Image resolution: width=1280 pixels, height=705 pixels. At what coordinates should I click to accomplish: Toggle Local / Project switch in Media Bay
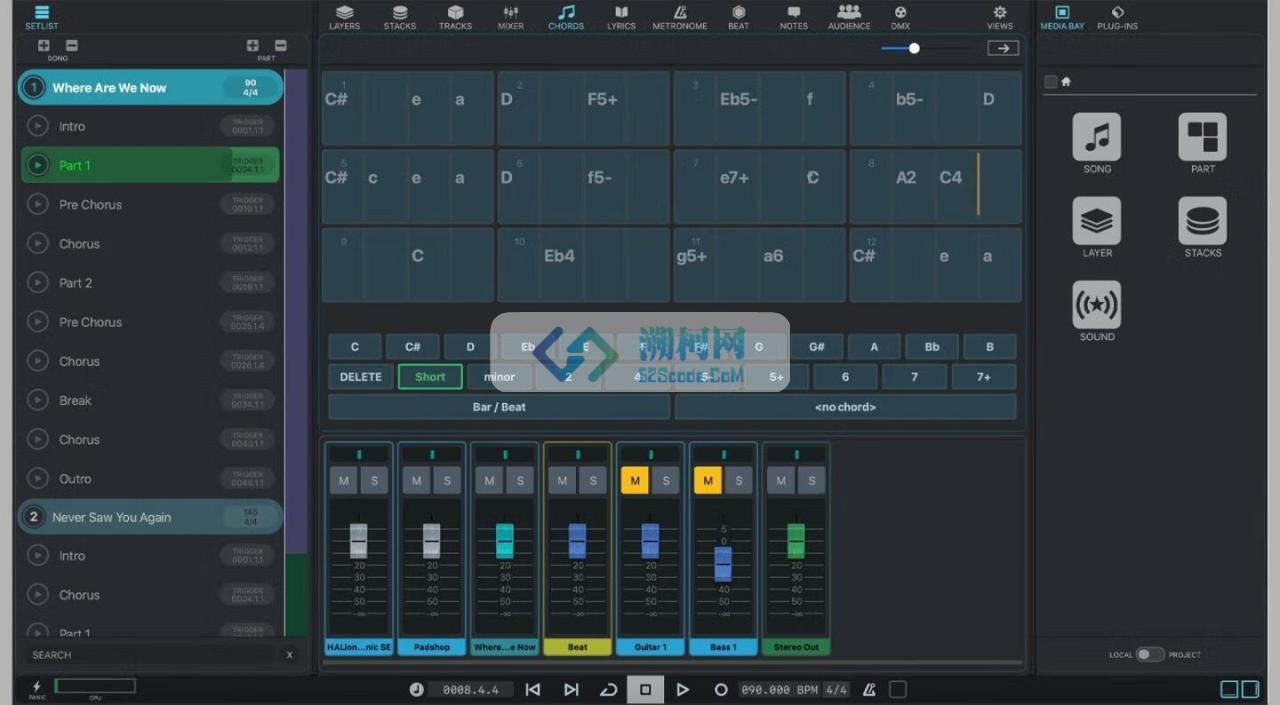click(x=1150, y=654)
